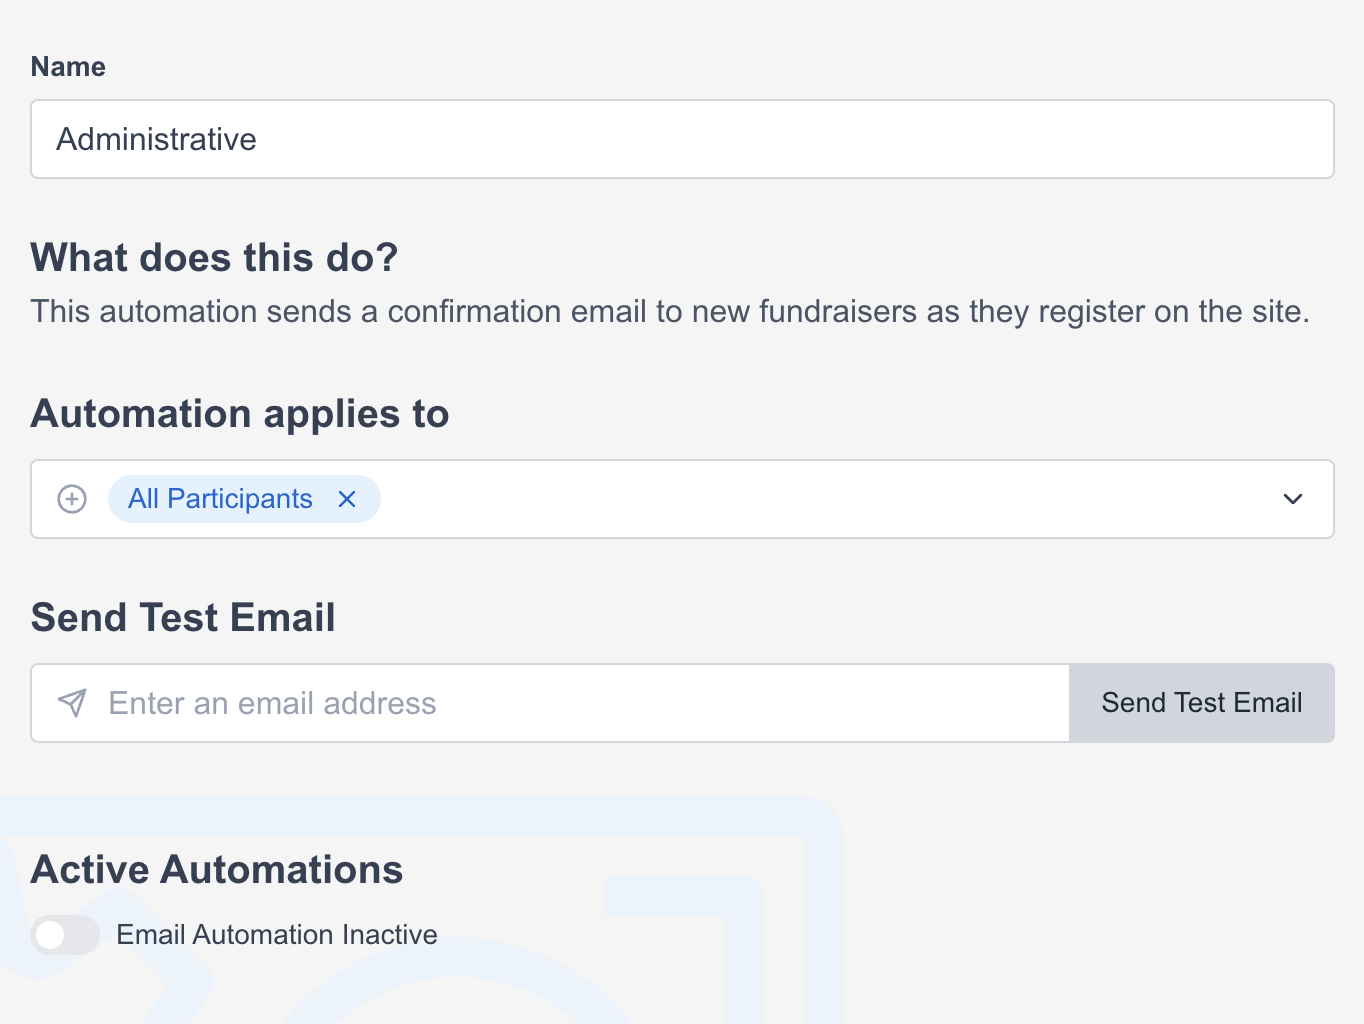Click the Active Automations heading
The width and height of the screenshot is (1364, 1024).
(217, 870)
